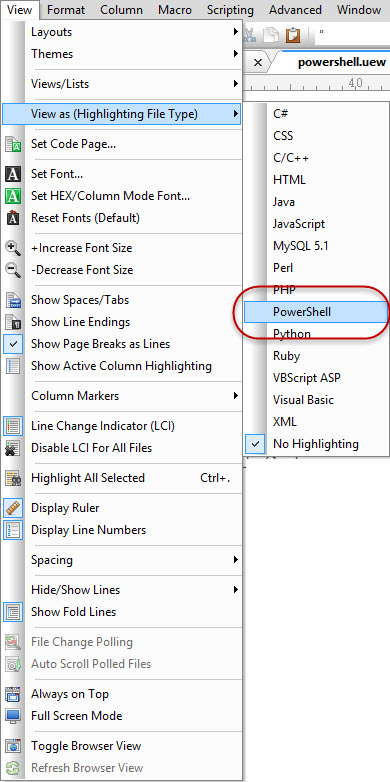Click the green HEX/Column Mode Font icon
The width and height of the screenshot is (390, 782).
pos(12,196)
